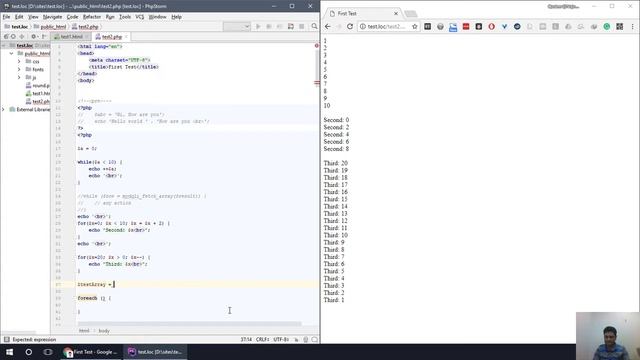Image resolution: width=640 pixels, height=360 pixels.
Task: Expand the js folder
Action: [19, 77]
